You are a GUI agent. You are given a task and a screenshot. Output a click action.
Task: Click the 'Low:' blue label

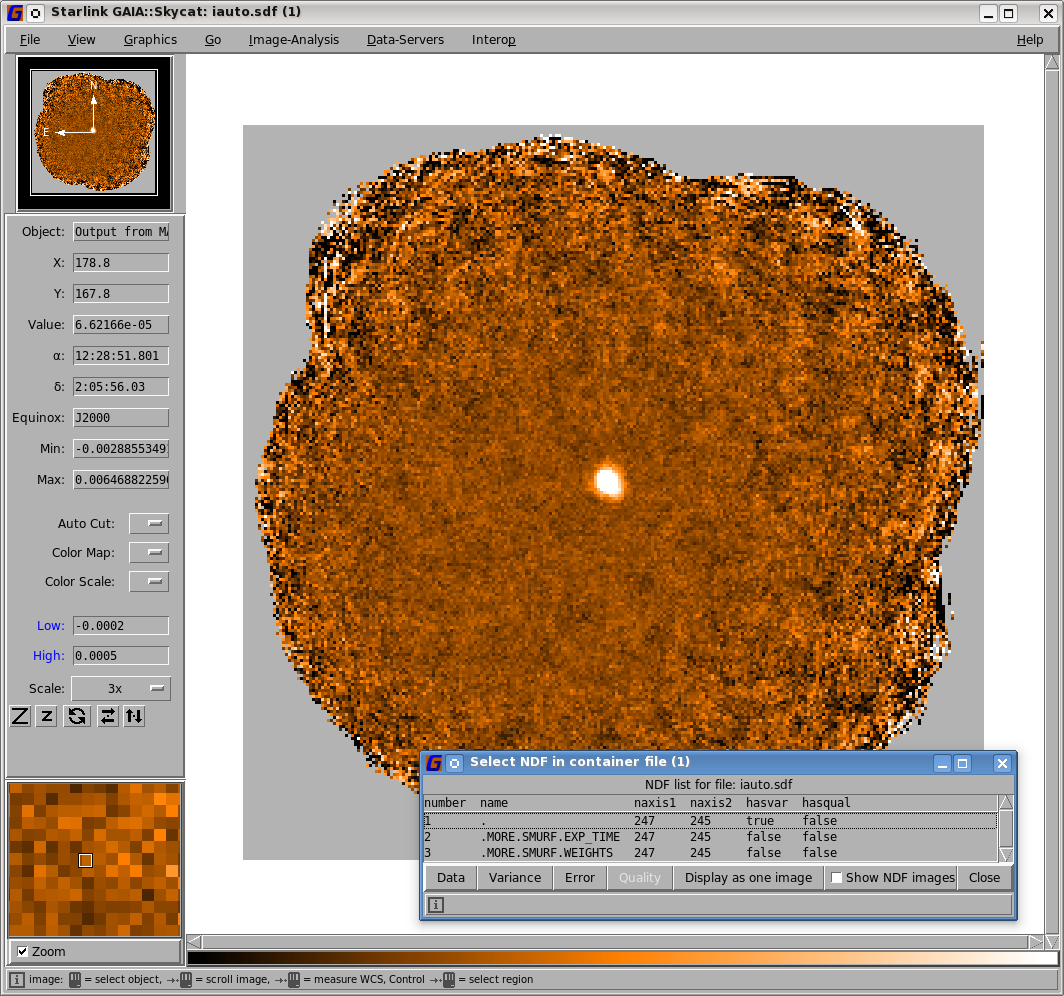pos(51,626)
